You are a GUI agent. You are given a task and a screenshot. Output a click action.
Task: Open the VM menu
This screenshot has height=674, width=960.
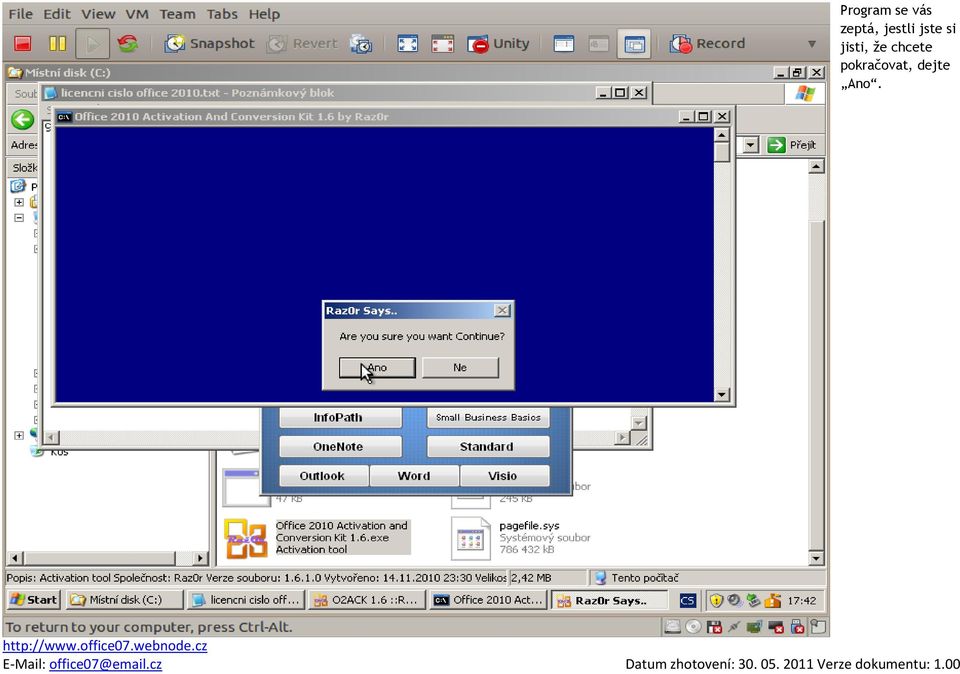pos(137,14)
